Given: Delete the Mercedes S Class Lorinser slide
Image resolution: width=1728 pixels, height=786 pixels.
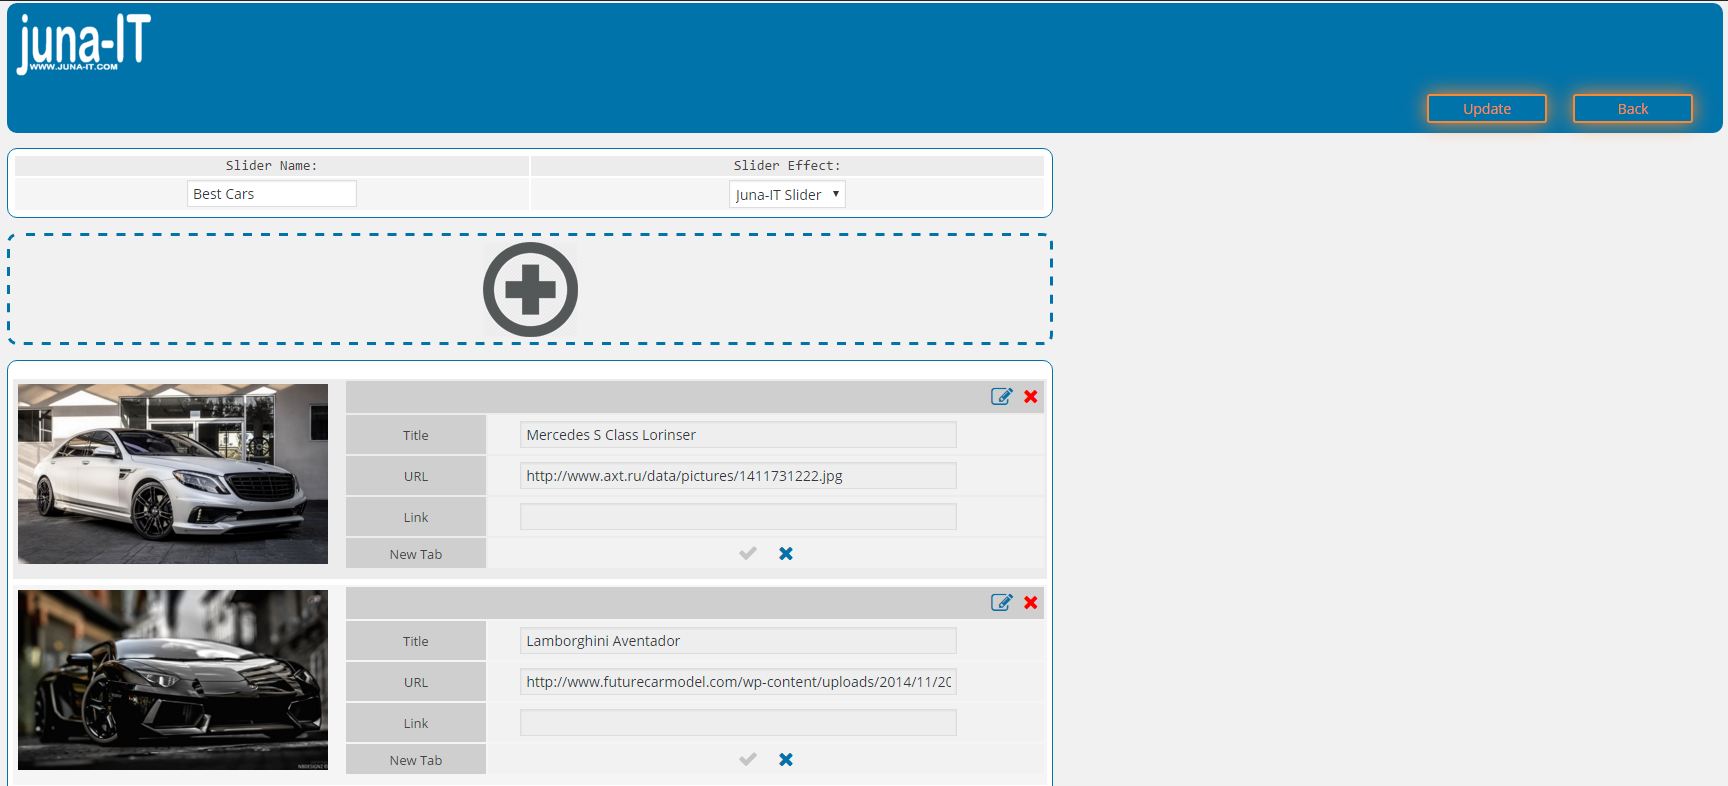Looking at the screenshot, I should pos(1031,396).
